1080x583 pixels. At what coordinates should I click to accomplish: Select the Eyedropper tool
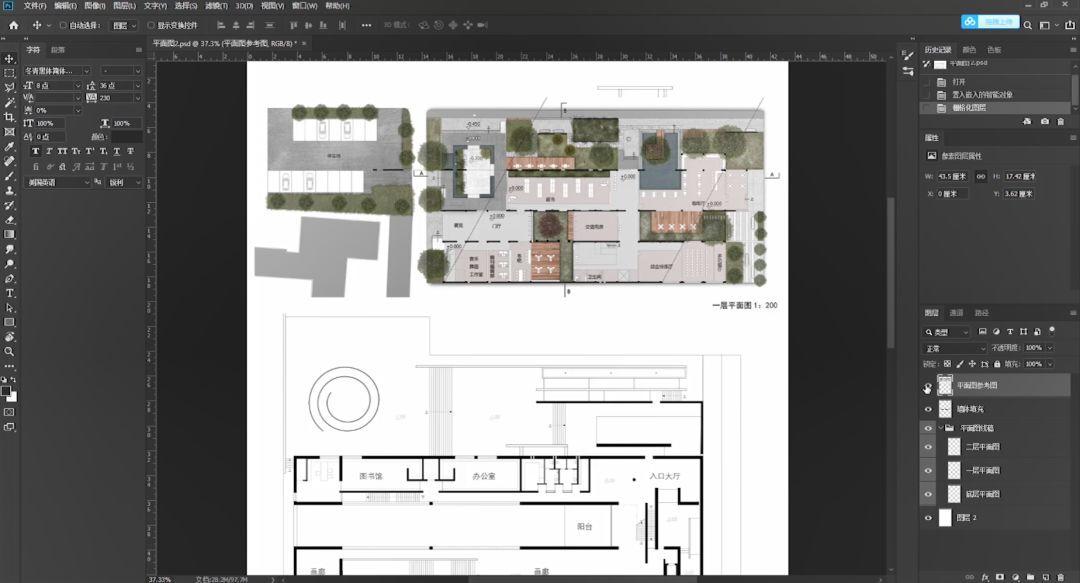click(x=10, y=147)
